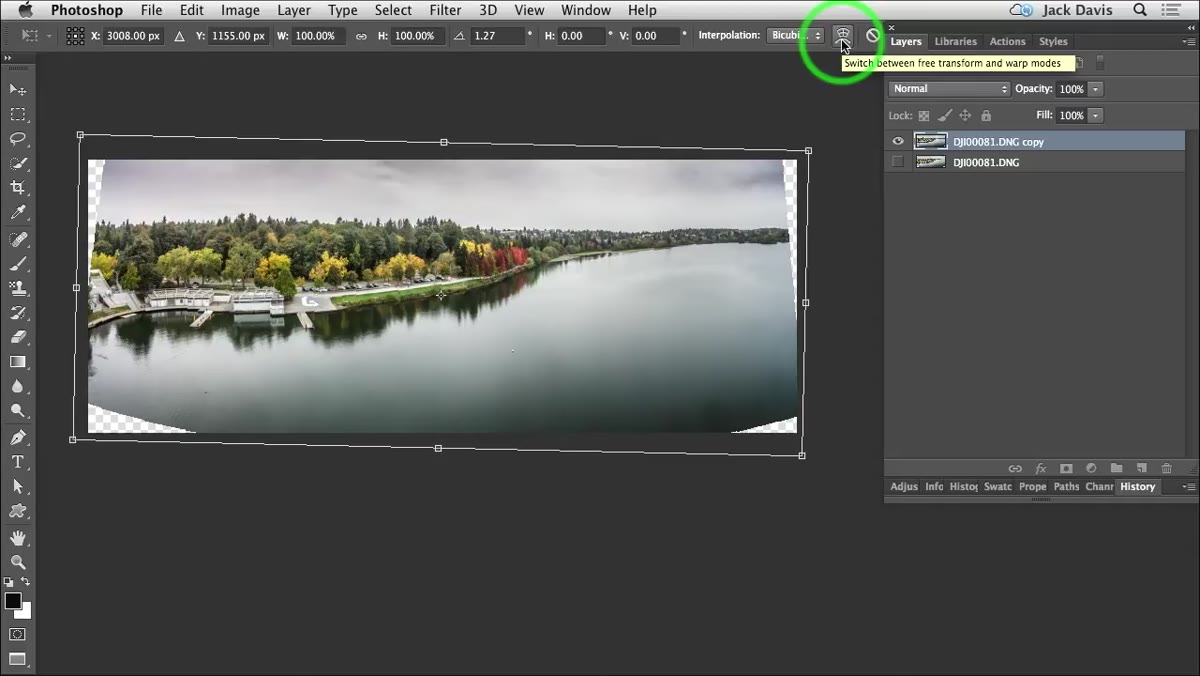Open the Select menu
Viewport: 1200px width, 676px height.
point(393,10)
